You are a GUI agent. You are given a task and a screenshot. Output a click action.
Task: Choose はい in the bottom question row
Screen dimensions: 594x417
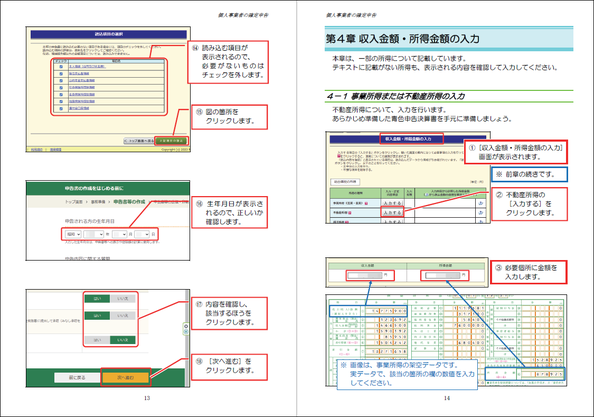[97, 340]
